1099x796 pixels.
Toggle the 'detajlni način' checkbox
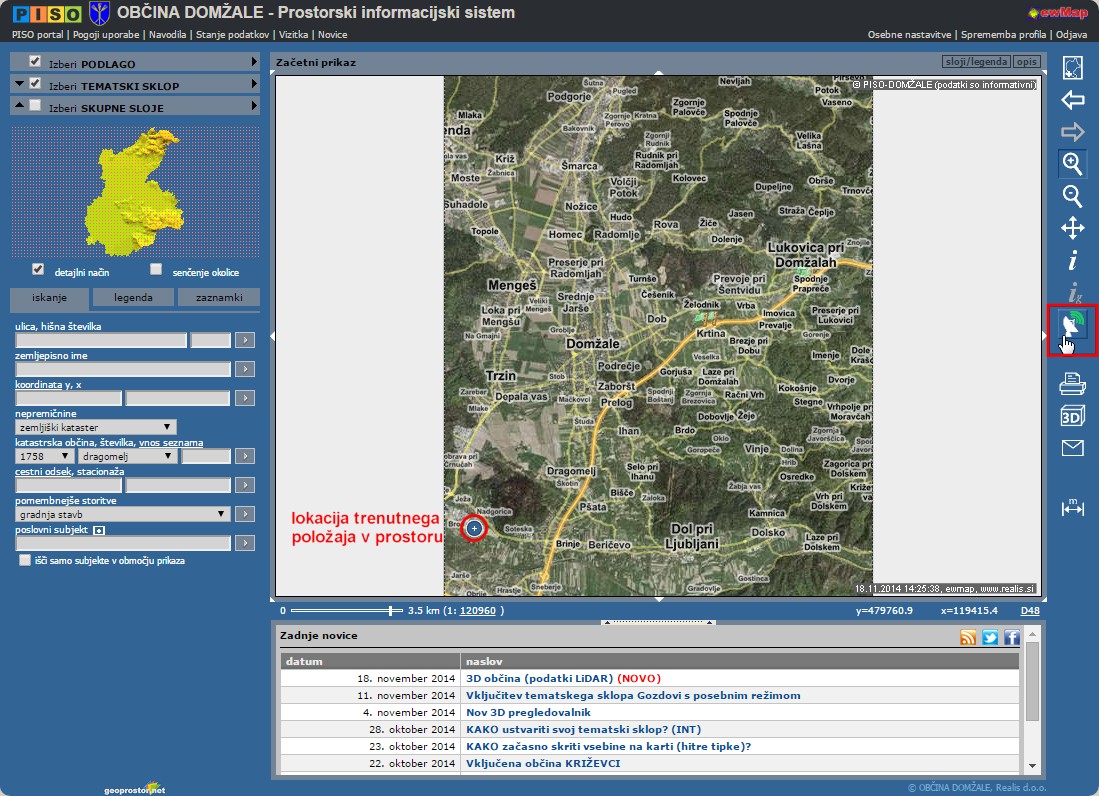(38, 269)
